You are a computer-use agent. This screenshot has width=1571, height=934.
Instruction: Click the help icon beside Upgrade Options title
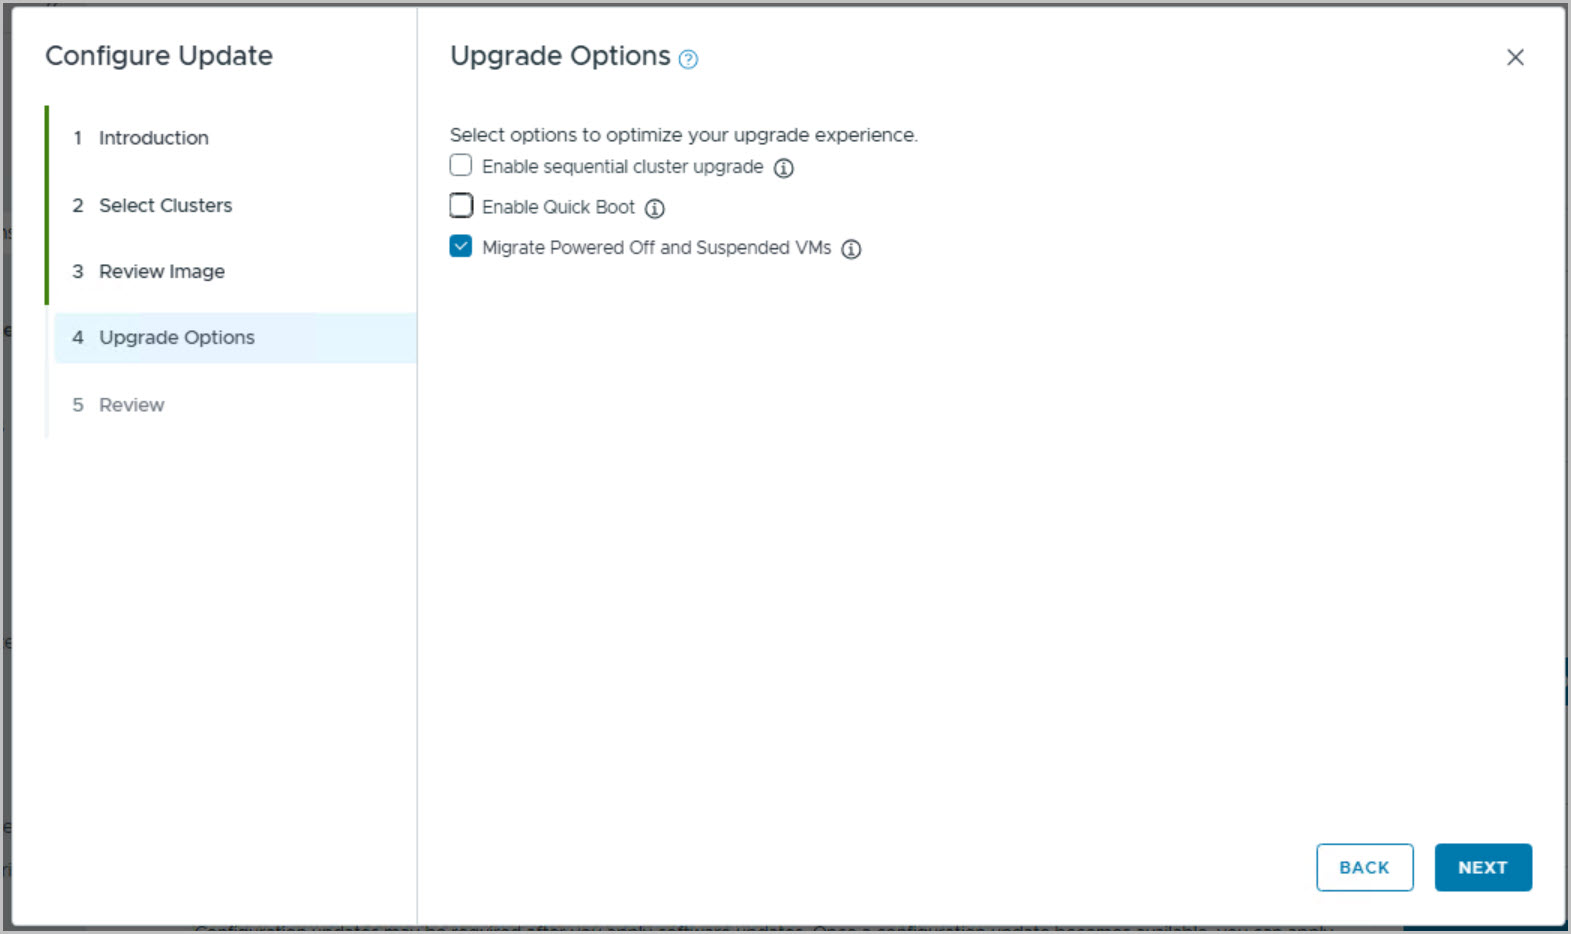[x=688, y=59]
